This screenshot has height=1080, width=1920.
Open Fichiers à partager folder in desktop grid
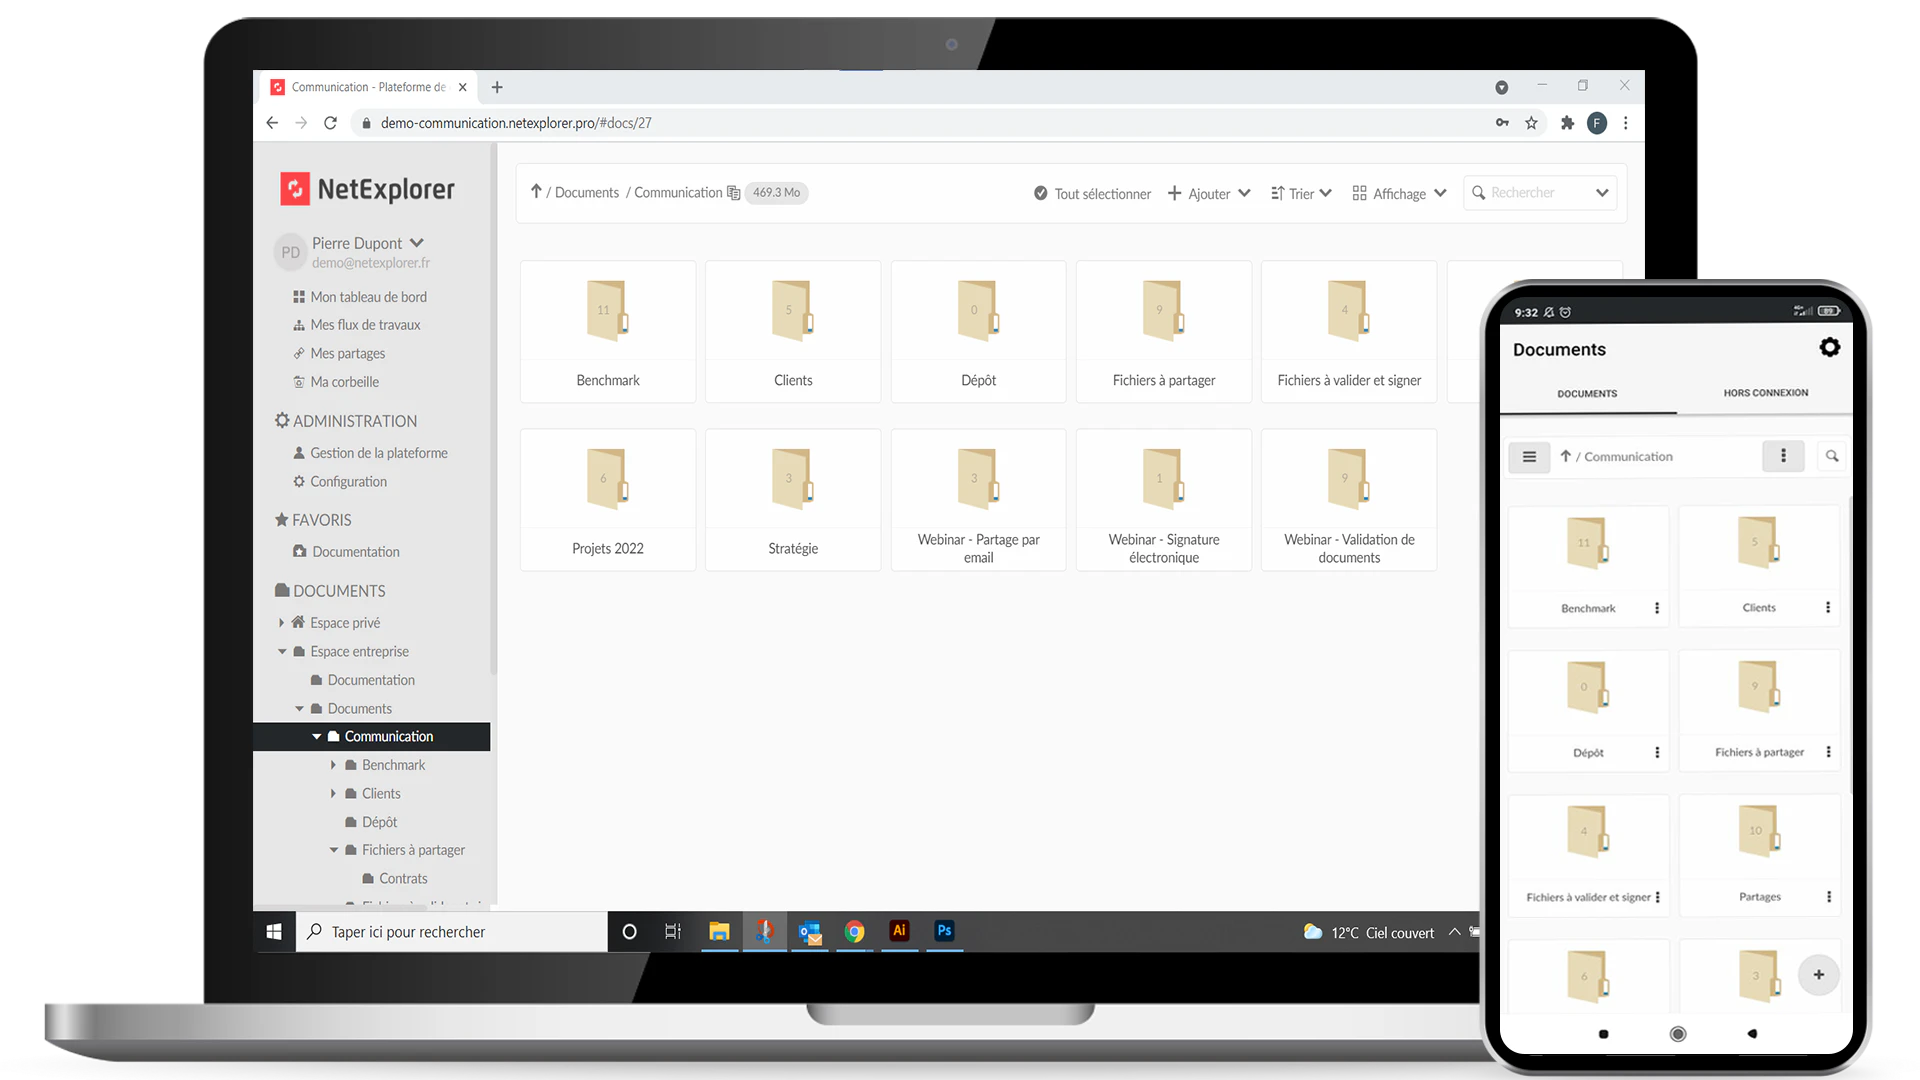click(1164, 331)
